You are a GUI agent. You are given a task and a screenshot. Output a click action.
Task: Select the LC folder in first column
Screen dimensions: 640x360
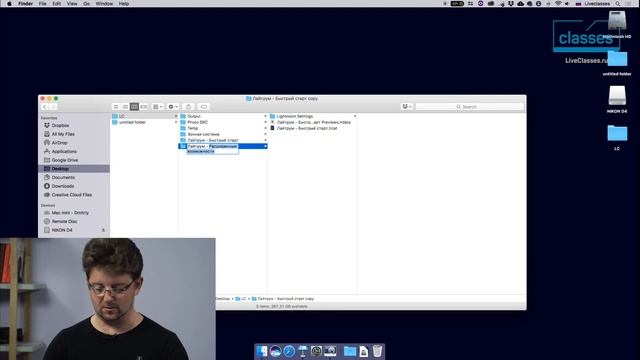click(x=144, y=116)
